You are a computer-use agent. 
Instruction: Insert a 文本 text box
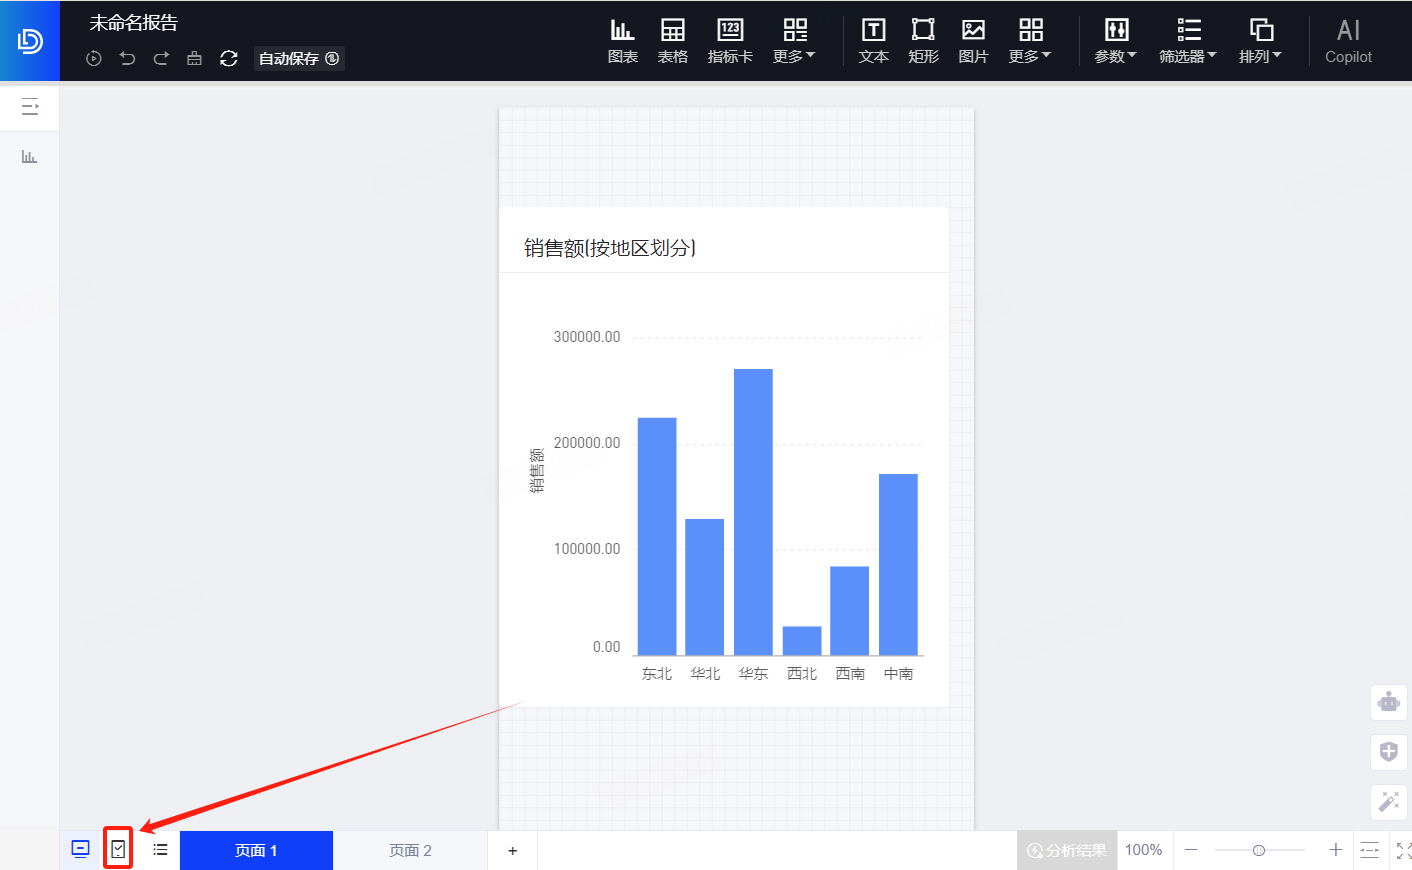pyautogui.click(x=873, y=41)
